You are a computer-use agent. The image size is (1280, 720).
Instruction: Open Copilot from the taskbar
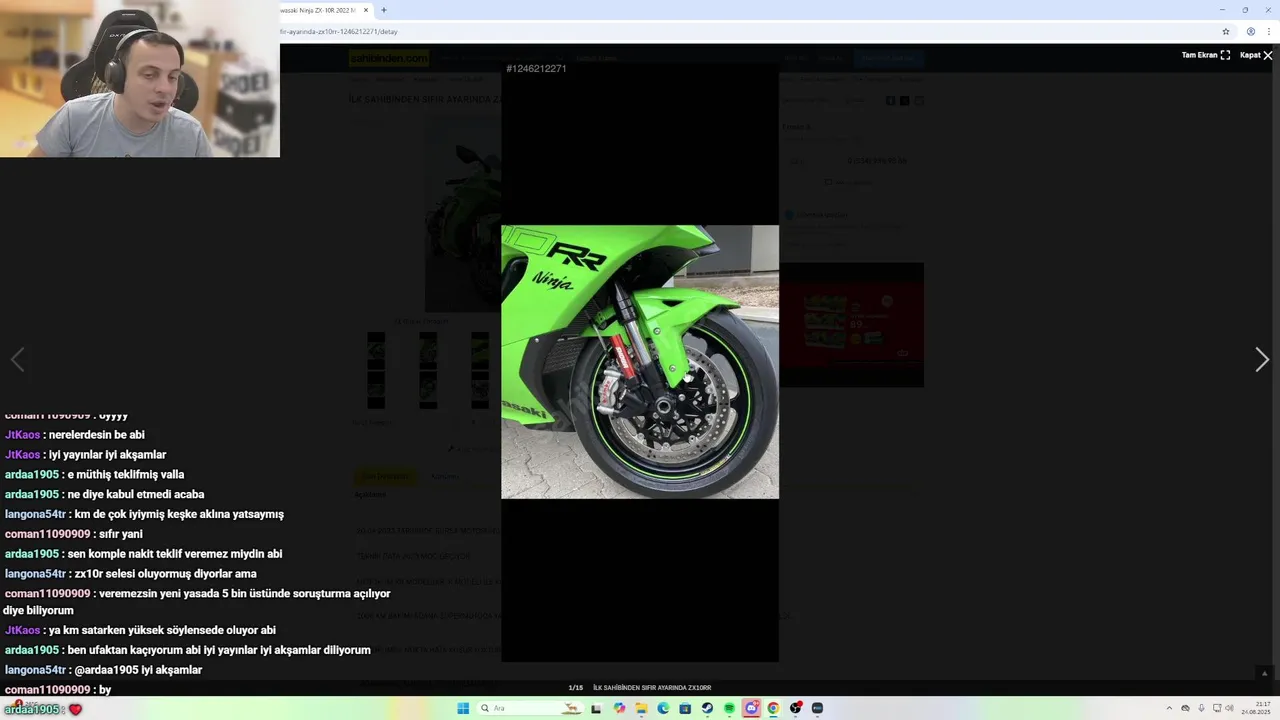(x=619, y=708)
